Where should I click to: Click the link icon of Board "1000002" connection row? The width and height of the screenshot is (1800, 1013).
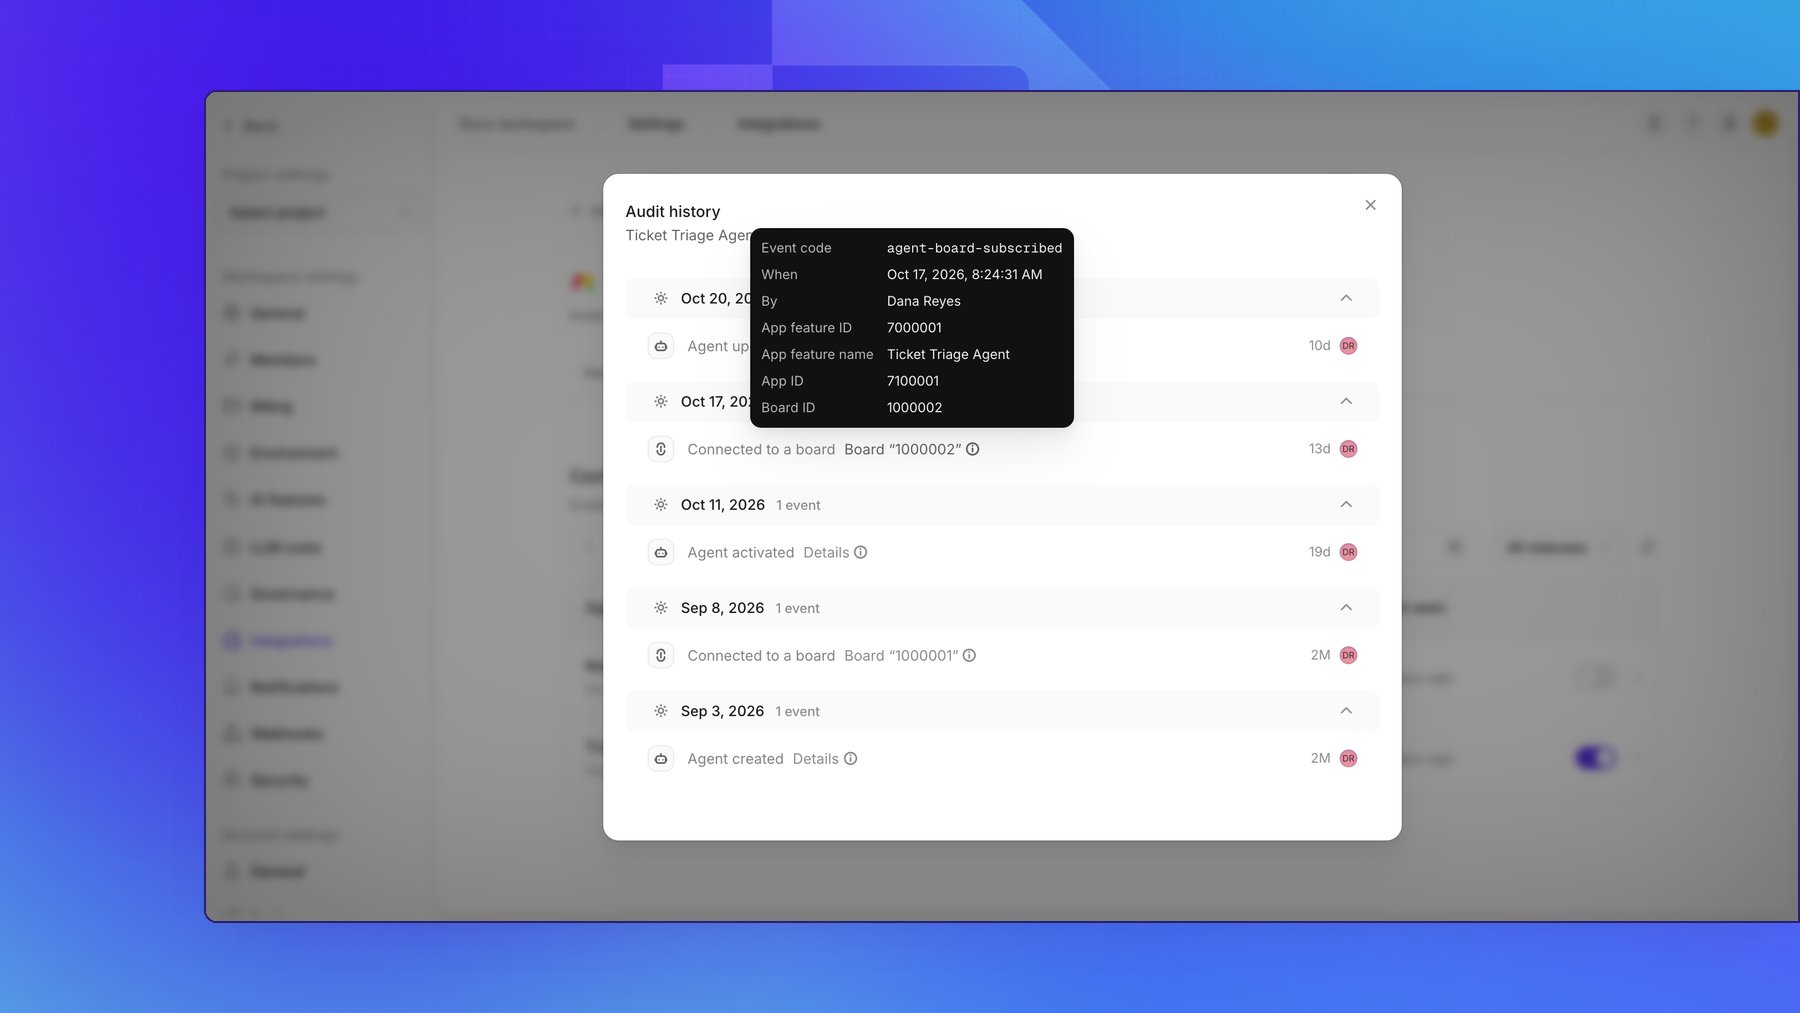661,449
